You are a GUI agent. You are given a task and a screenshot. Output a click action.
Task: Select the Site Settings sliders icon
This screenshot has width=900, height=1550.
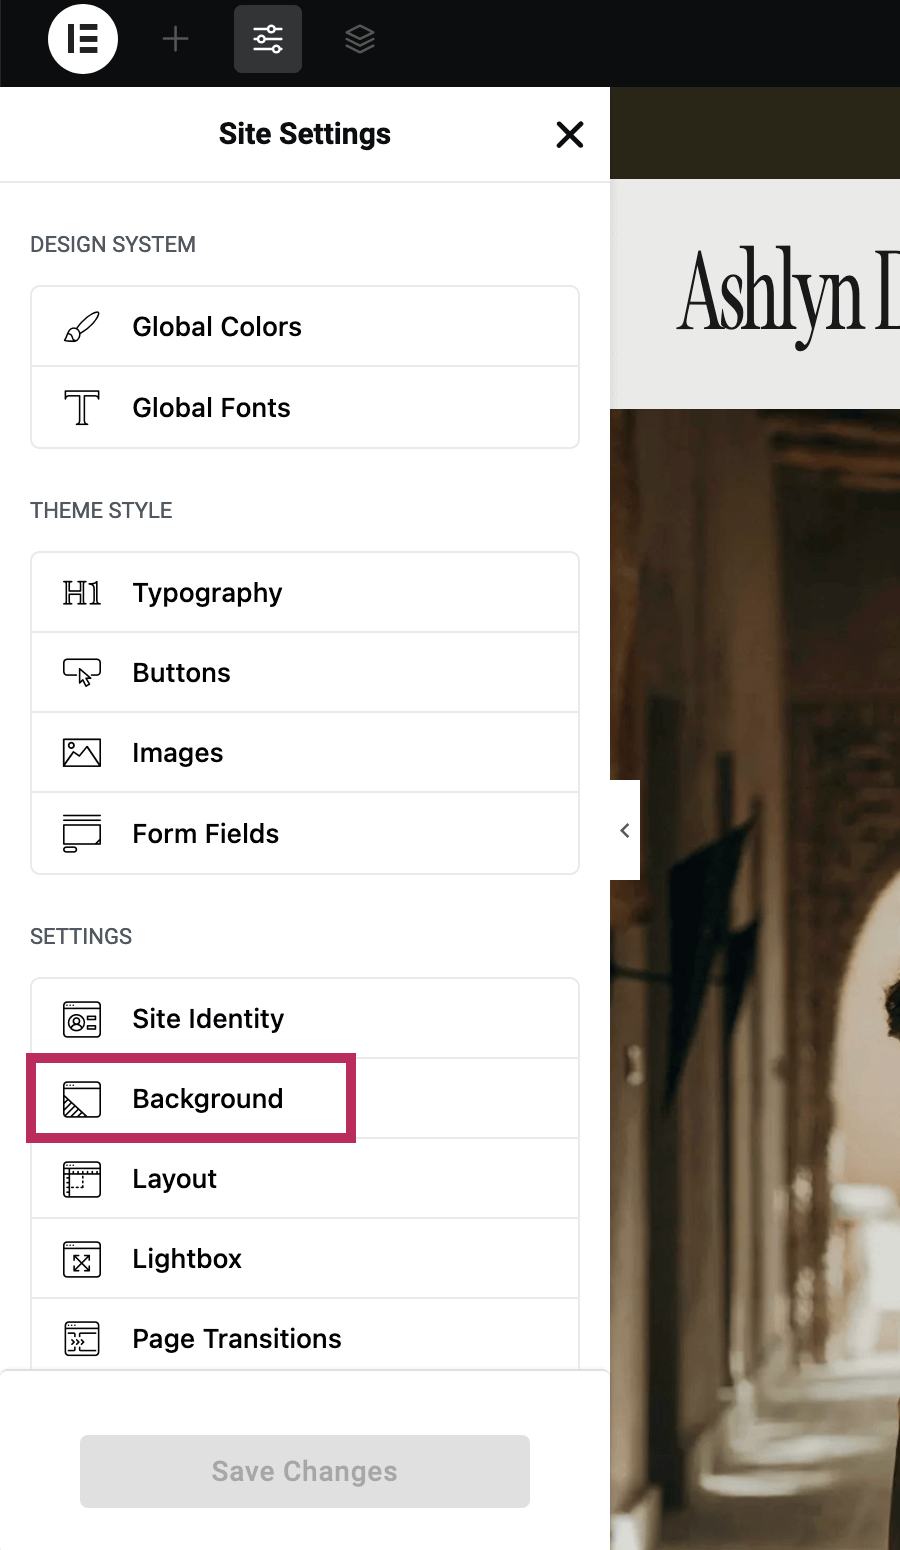click(267, 39)
